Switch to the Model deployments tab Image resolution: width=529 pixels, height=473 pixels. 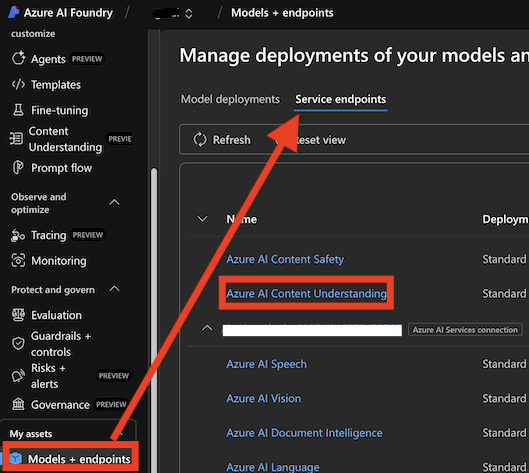(x=230, y=99)
